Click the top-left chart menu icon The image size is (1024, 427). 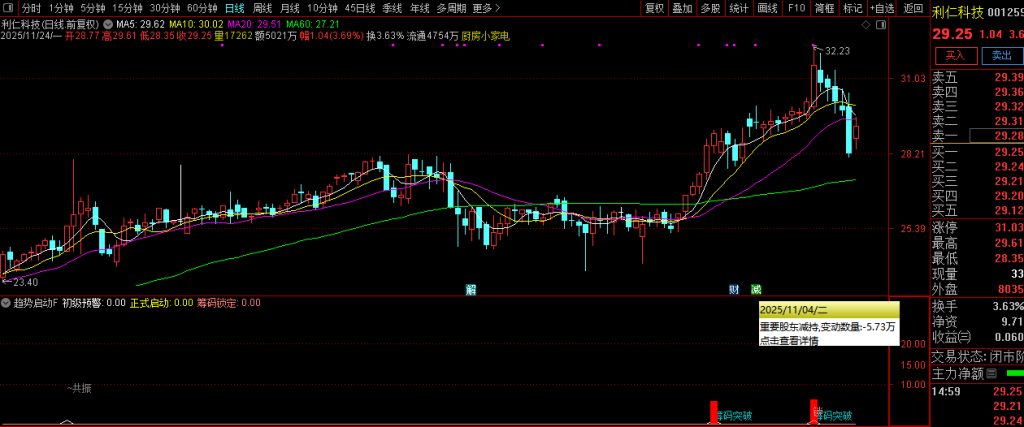click(8, 8)
